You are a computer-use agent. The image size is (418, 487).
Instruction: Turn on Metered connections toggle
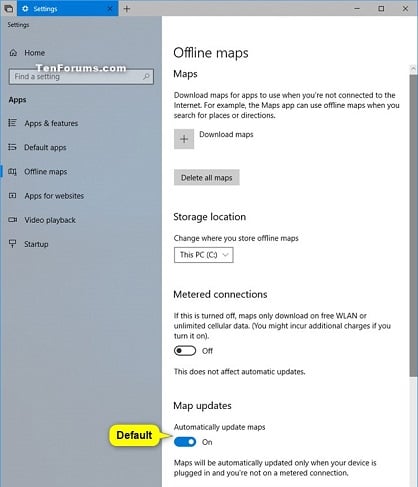click(185, 351)
